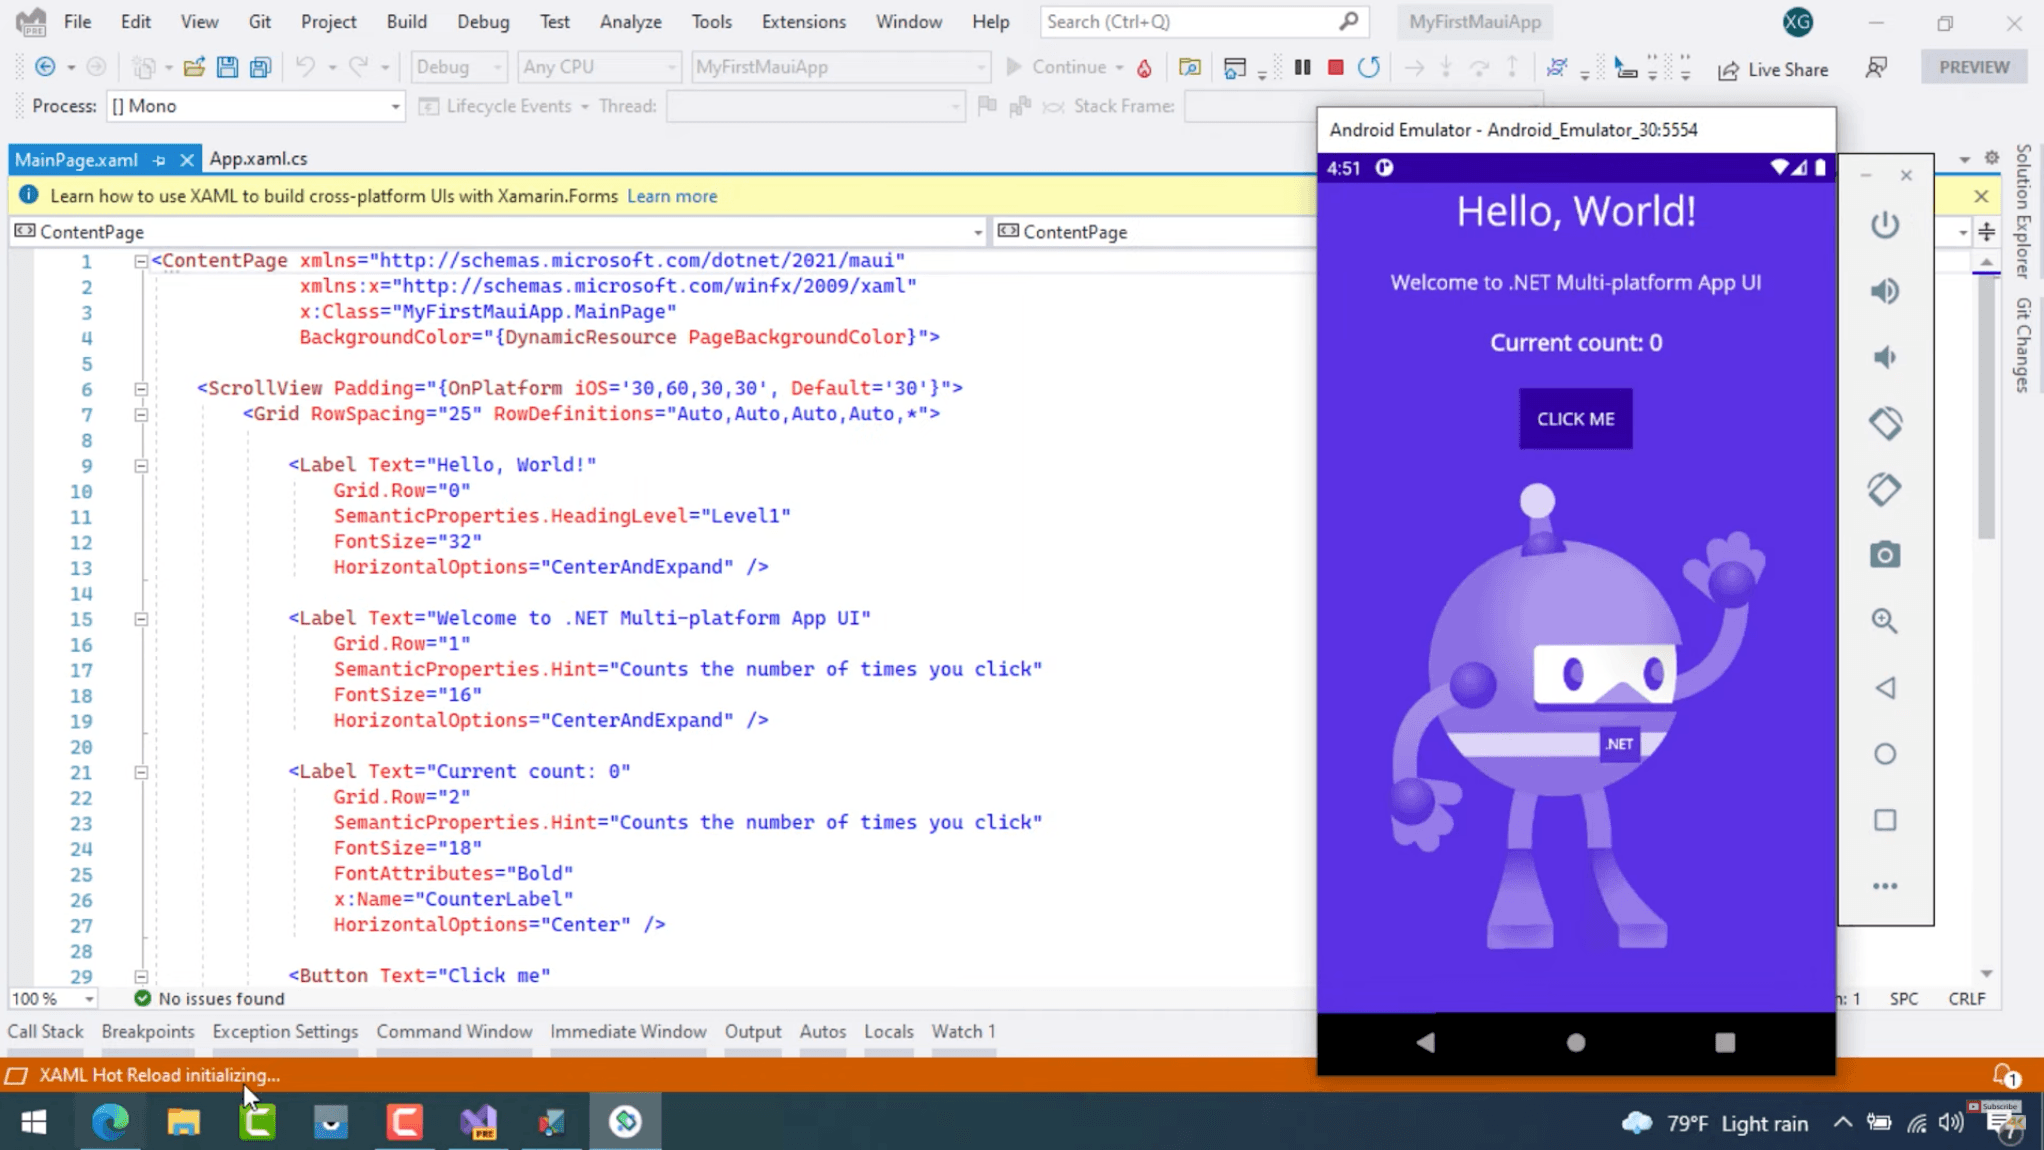Click the Stop debugging button
Viewport: 2044px width, 1150px height.
pyautogui.click(x=1336, y=67)
